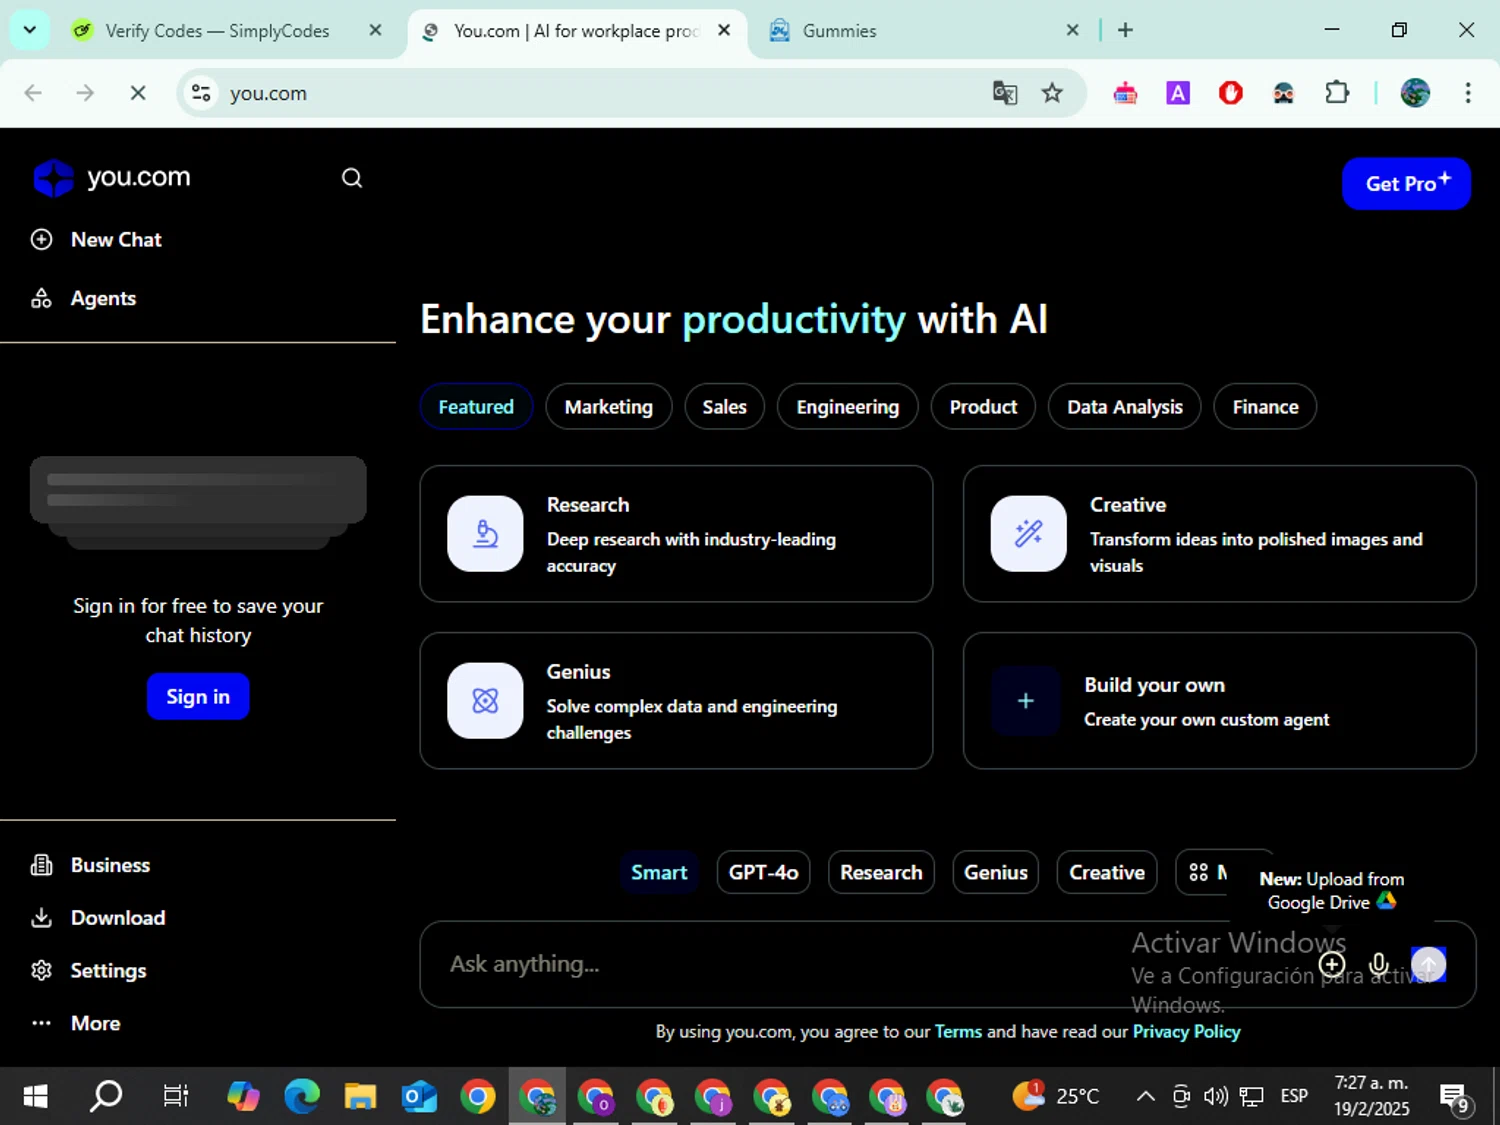Open Outlook from the taskbar

tap(419, 1097)
